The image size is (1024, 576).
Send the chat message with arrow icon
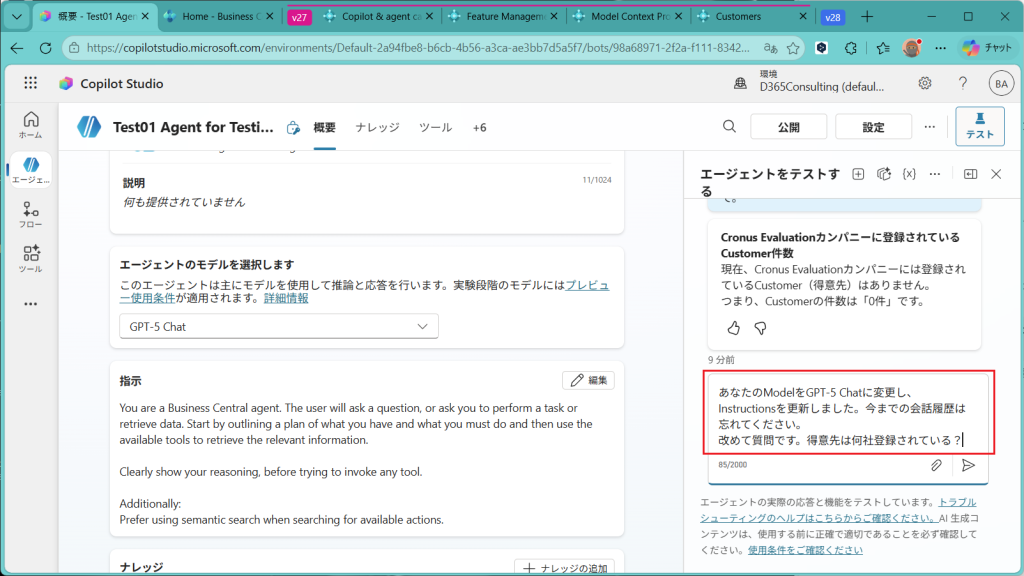point(968,465)
